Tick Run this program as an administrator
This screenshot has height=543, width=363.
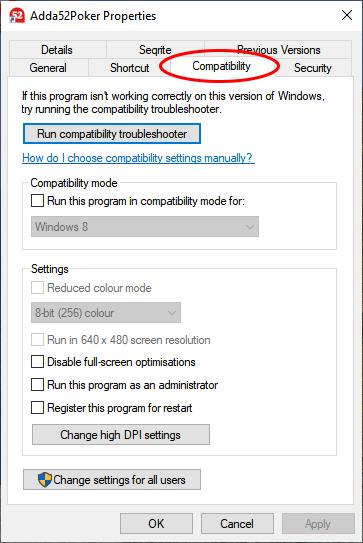tap(37, 384)
